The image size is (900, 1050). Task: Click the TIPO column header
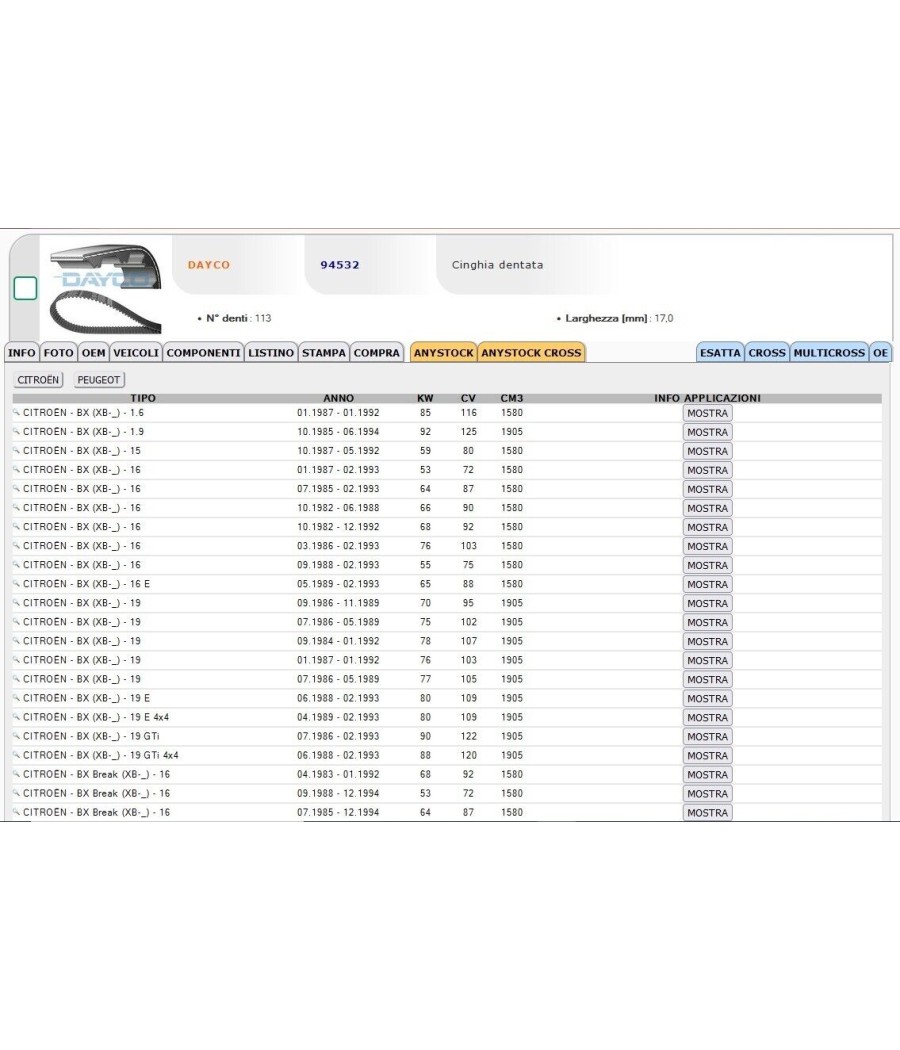click(143, 398)
